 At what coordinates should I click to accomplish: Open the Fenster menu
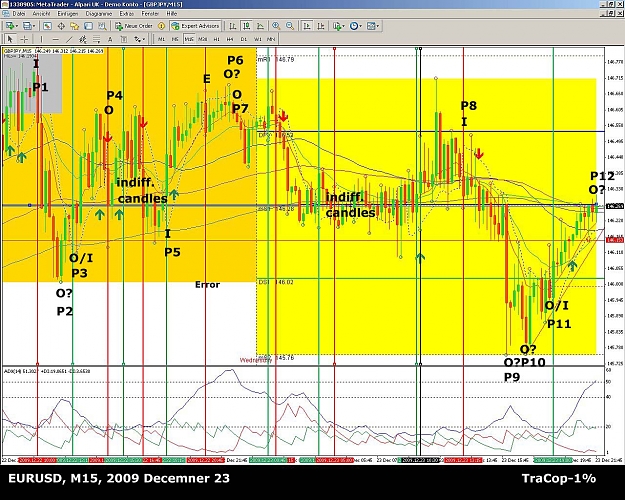click(x=150, y=14)
